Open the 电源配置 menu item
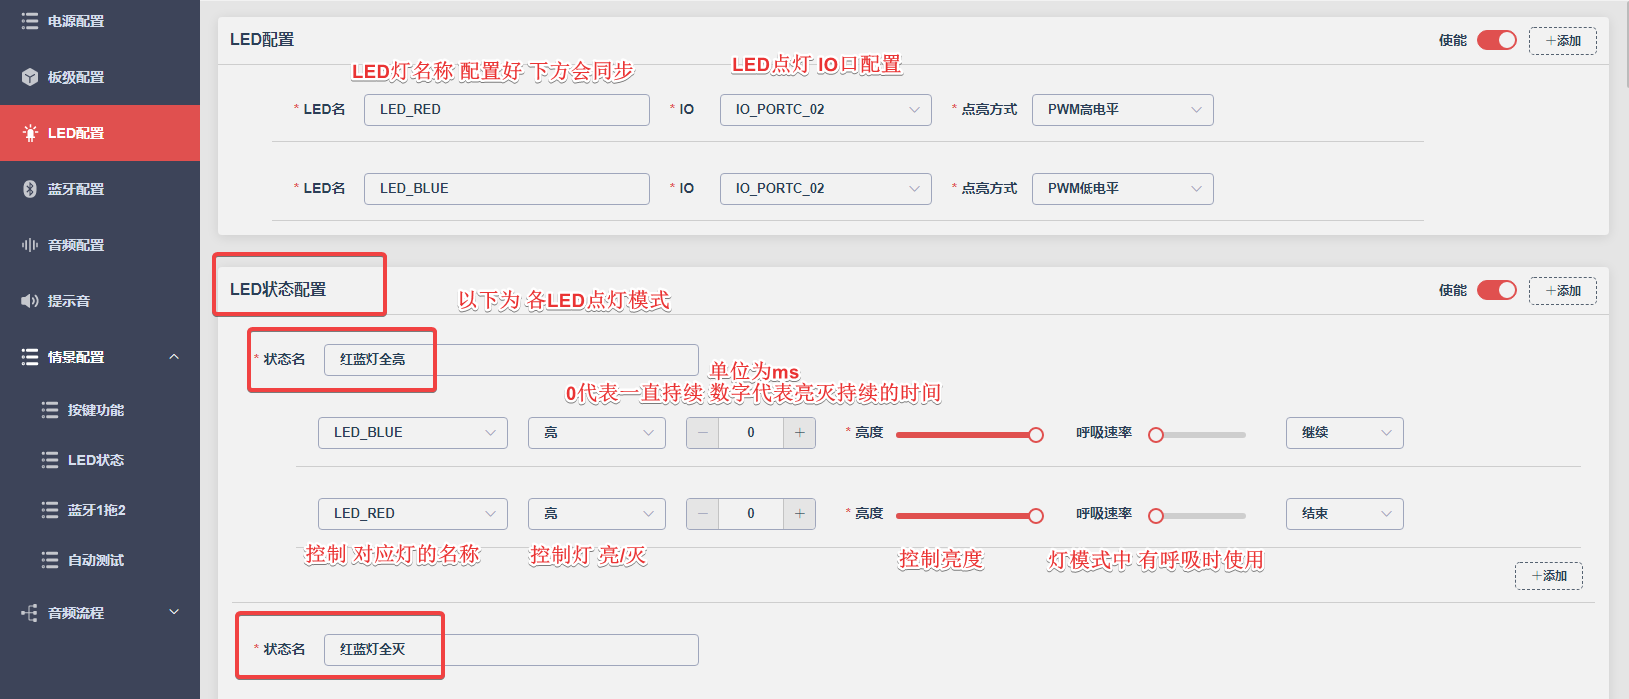The height and width of the screenshot is (699, 1629). click(x=100, y=21)
